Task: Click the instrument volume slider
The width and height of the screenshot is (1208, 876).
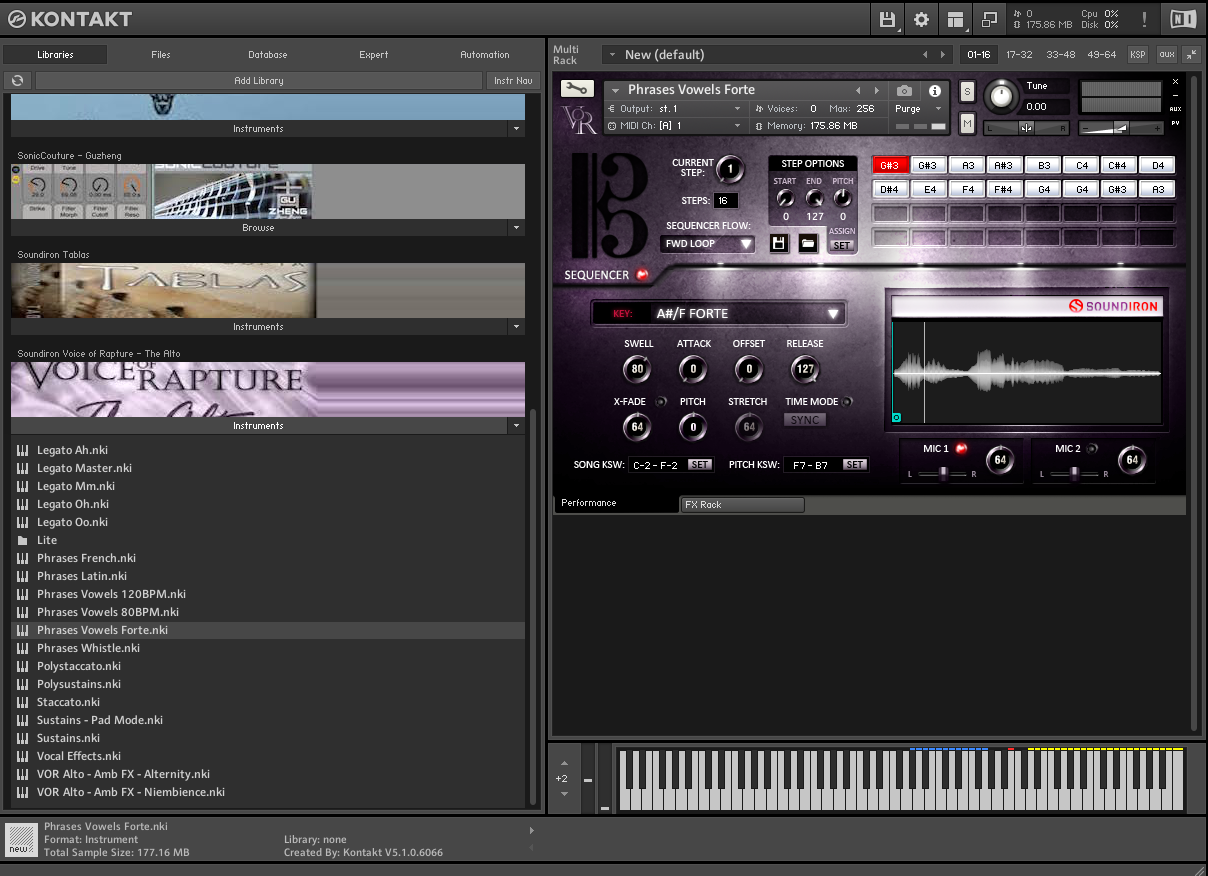Action: click(x=1120, y=127)
